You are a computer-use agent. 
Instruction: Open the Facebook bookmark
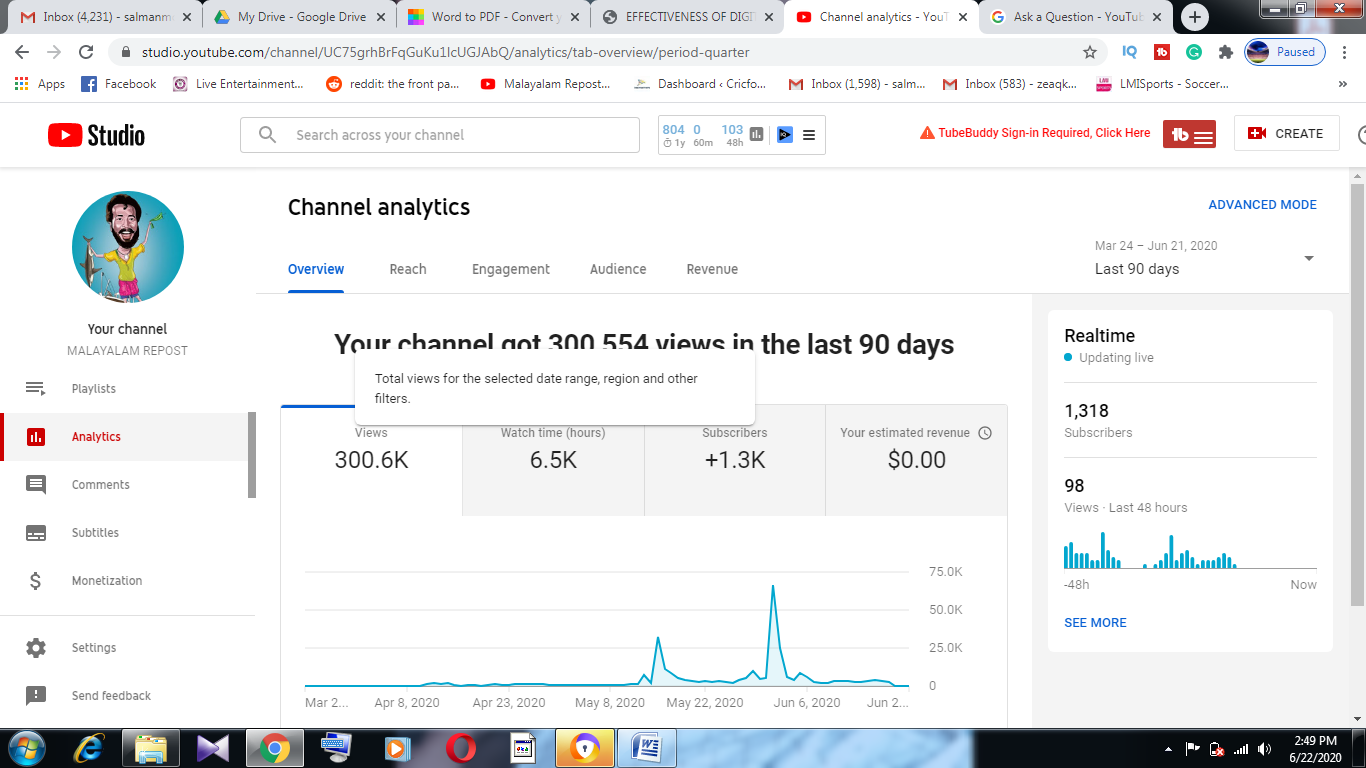click(x=118, y=84)
